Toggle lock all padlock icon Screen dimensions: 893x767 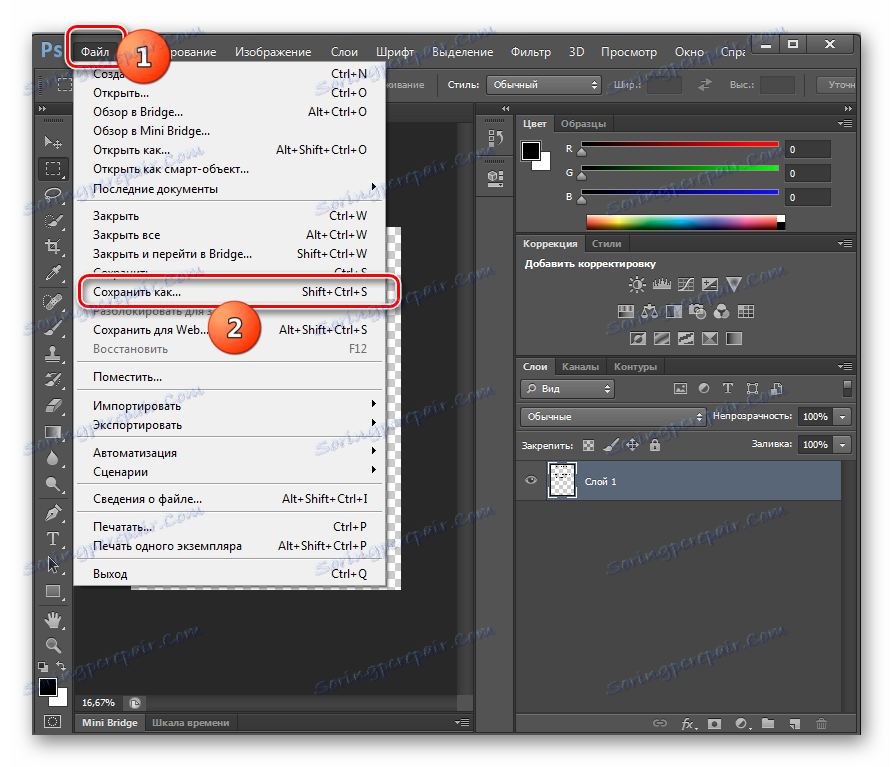655,445
